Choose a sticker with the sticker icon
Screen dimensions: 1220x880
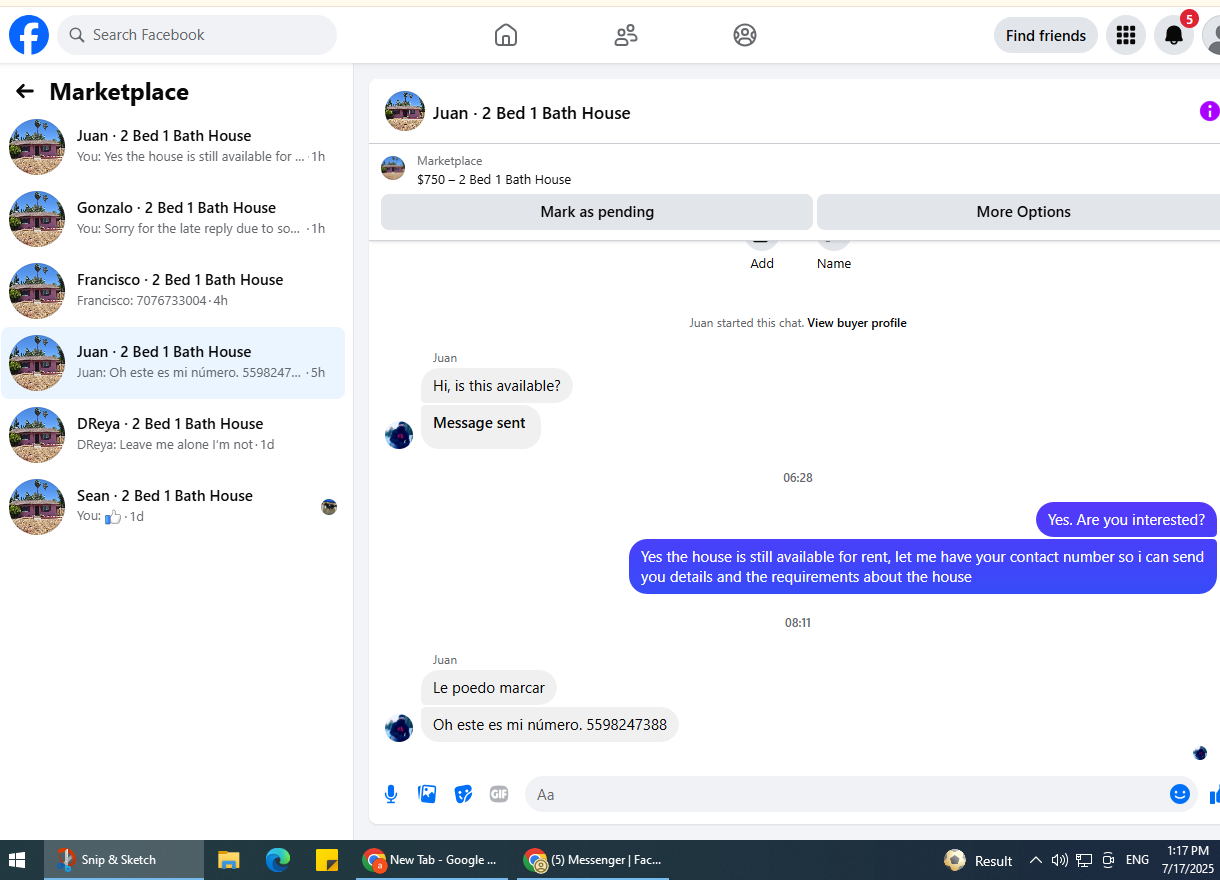pos(463,794)
